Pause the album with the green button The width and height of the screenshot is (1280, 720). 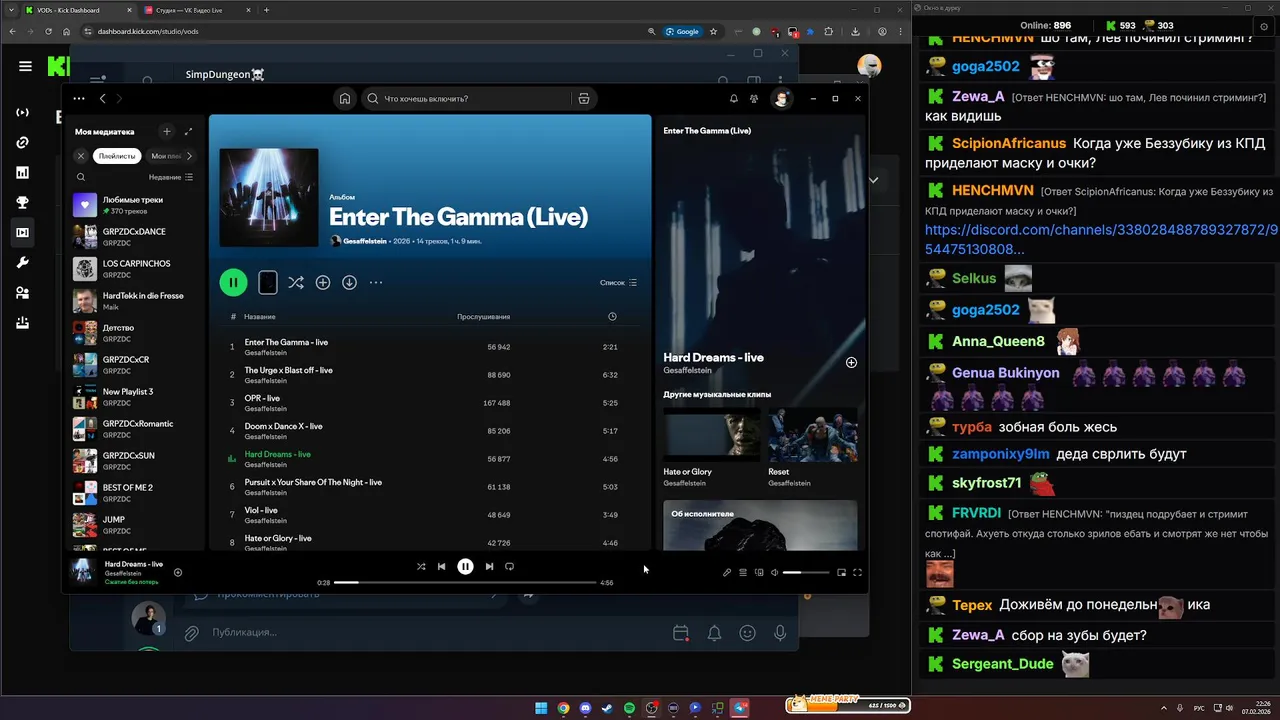(233, 282)
